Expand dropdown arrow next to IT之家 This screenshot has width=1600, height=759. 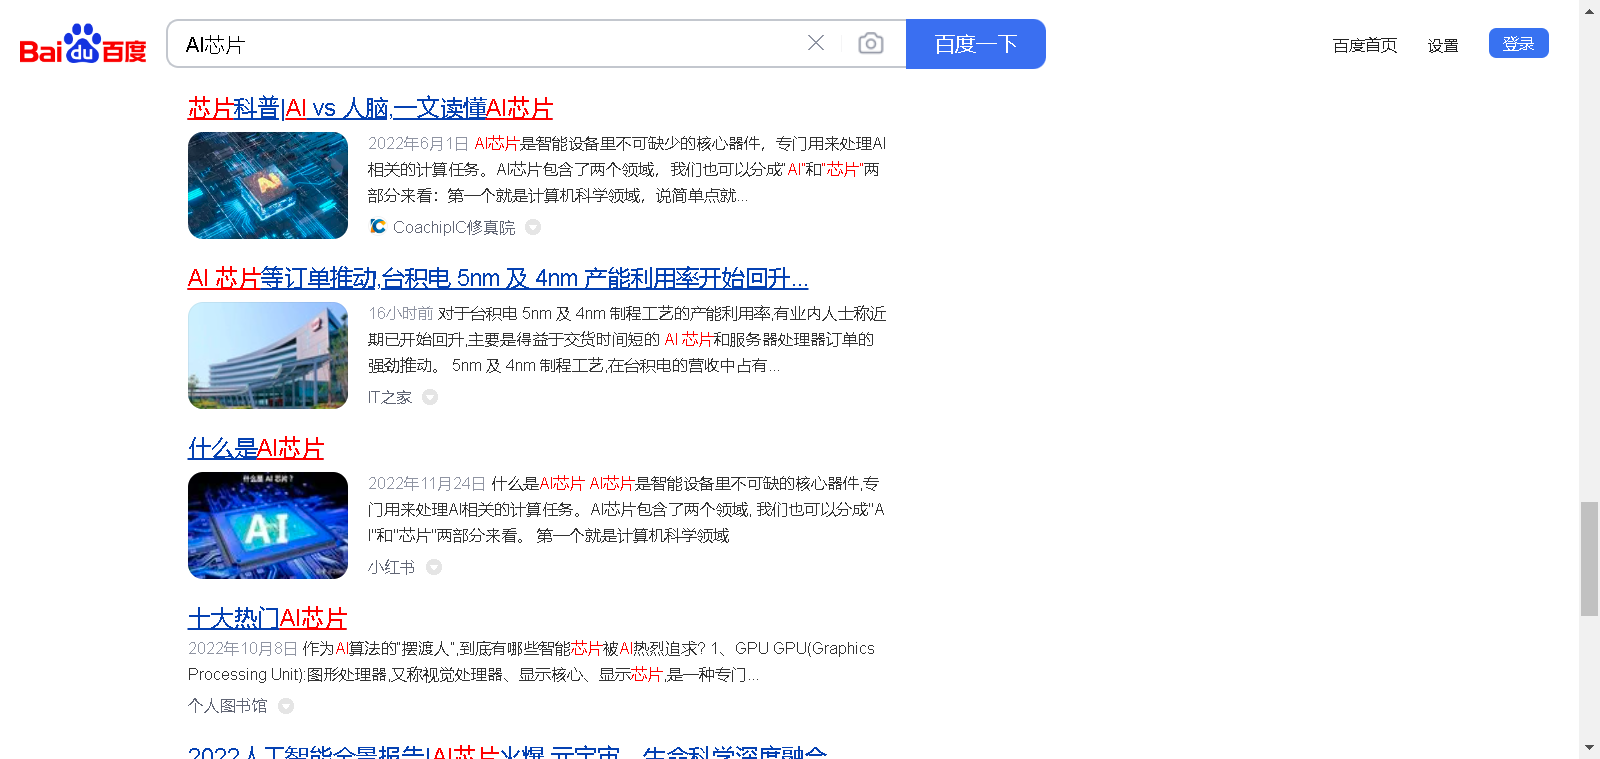pyautogui.click(x=430, y=397)
